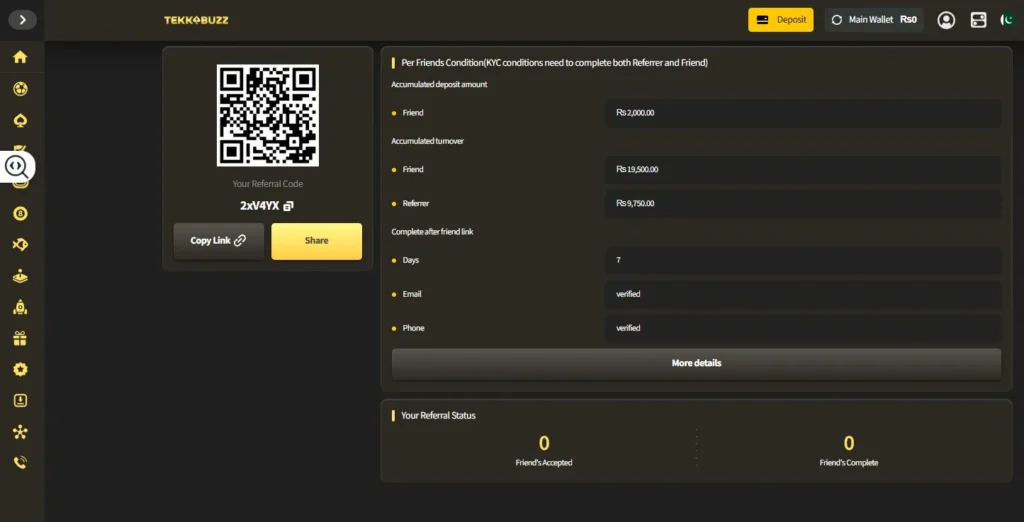Screen dimensions: 1024x522
Task: Click the Friend's Accepted count
Action: (544, 444)
